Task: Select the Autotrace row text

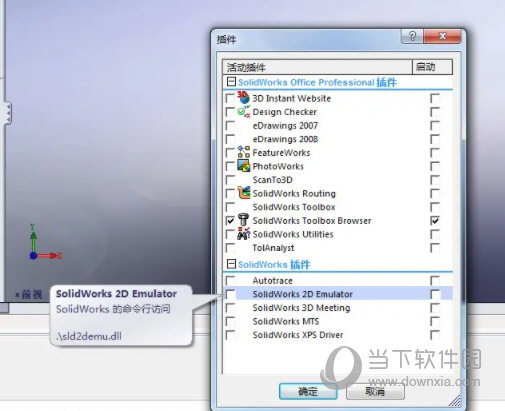Action: pos(272,281)
